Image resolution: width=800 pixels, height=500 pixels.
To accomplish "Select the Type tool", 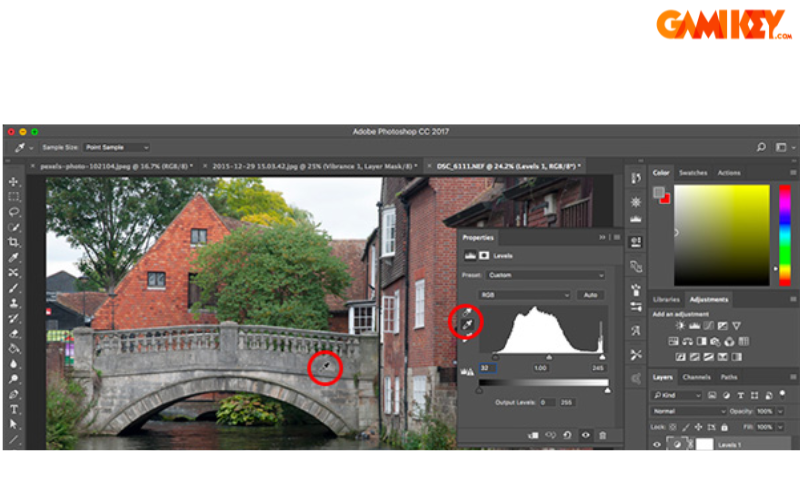I will tap(14, 409).
